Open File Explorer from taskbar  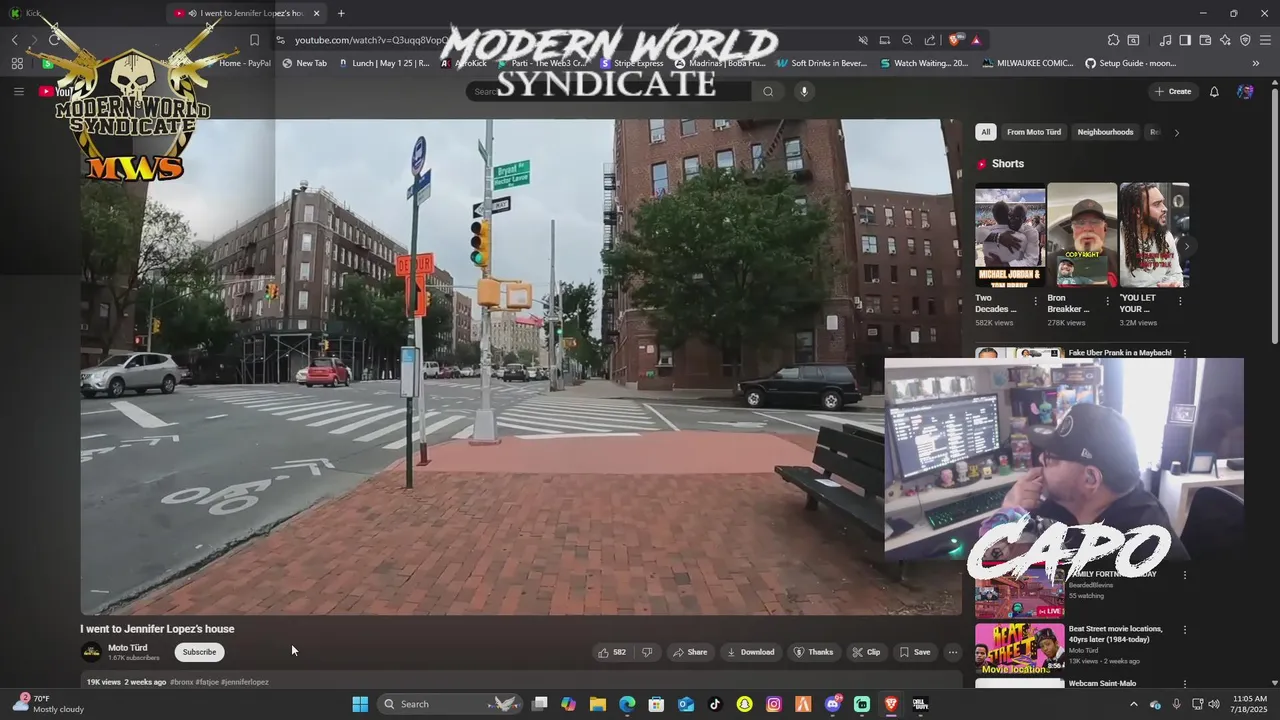click(x=597, y=704)
